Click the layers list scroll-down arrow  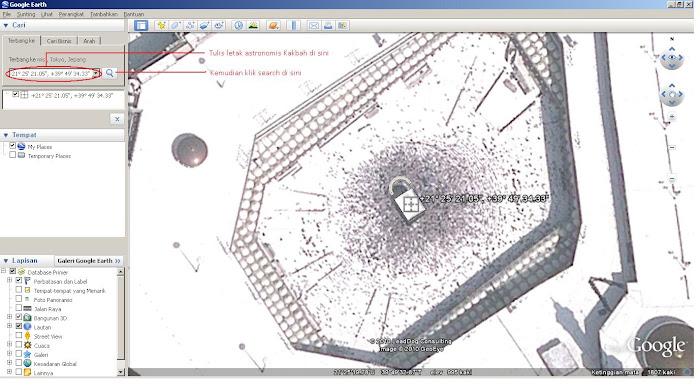[121, 371]
